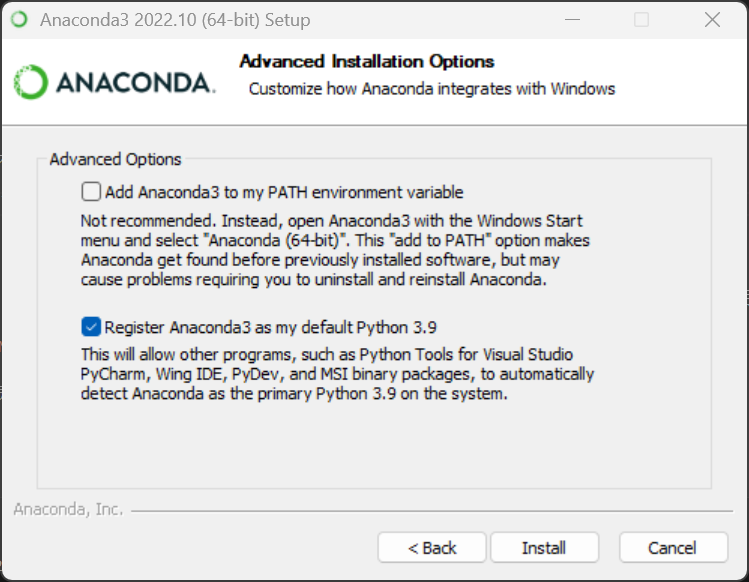
Task: Start installation with the Install button
Action: tap(544, 548)
